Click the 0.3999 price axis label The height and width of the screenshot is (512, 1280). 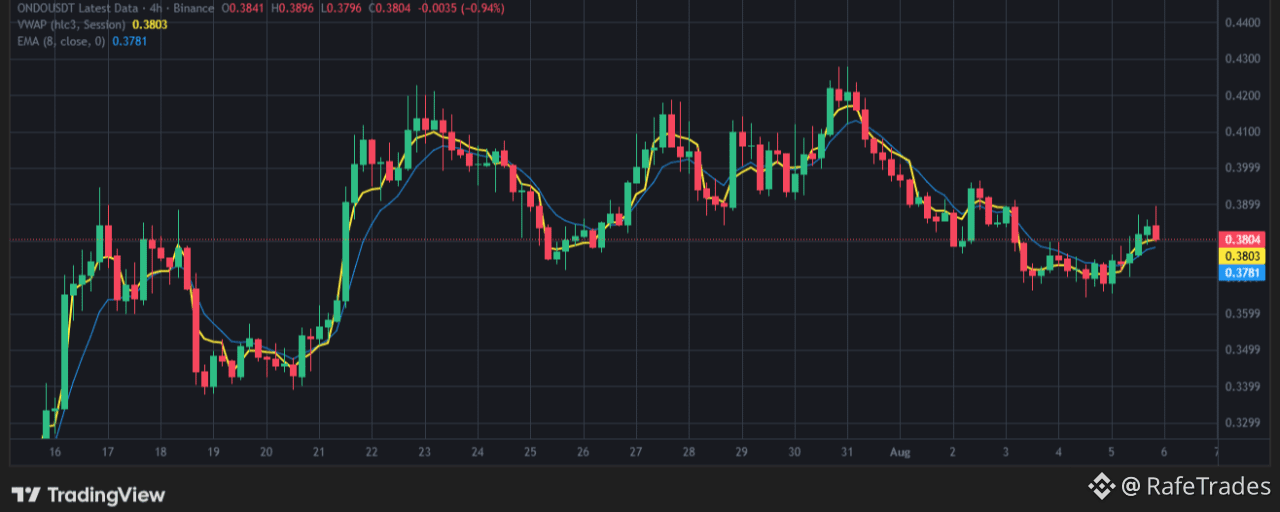(1244, 168)
